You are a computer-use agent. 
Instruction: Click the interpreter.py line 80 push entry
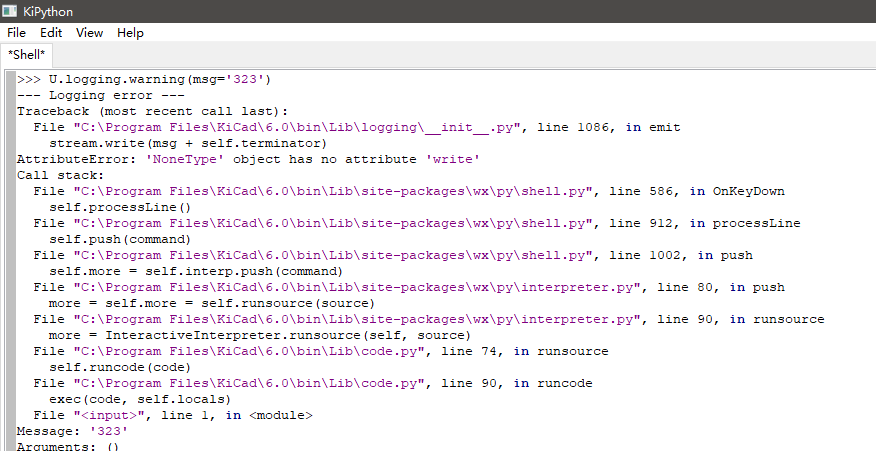pyautogui.click(x=408, y=287)
